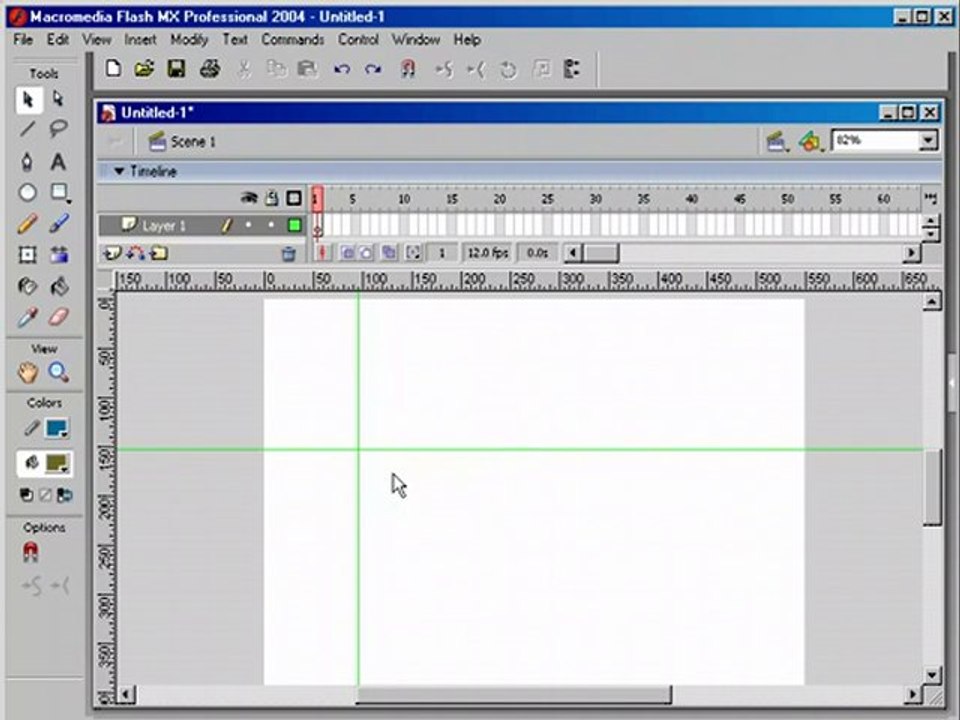Viewport: 960px width, 720px height.
Task: Select the Paint Bucket tool
Action: tap(59, 286)
